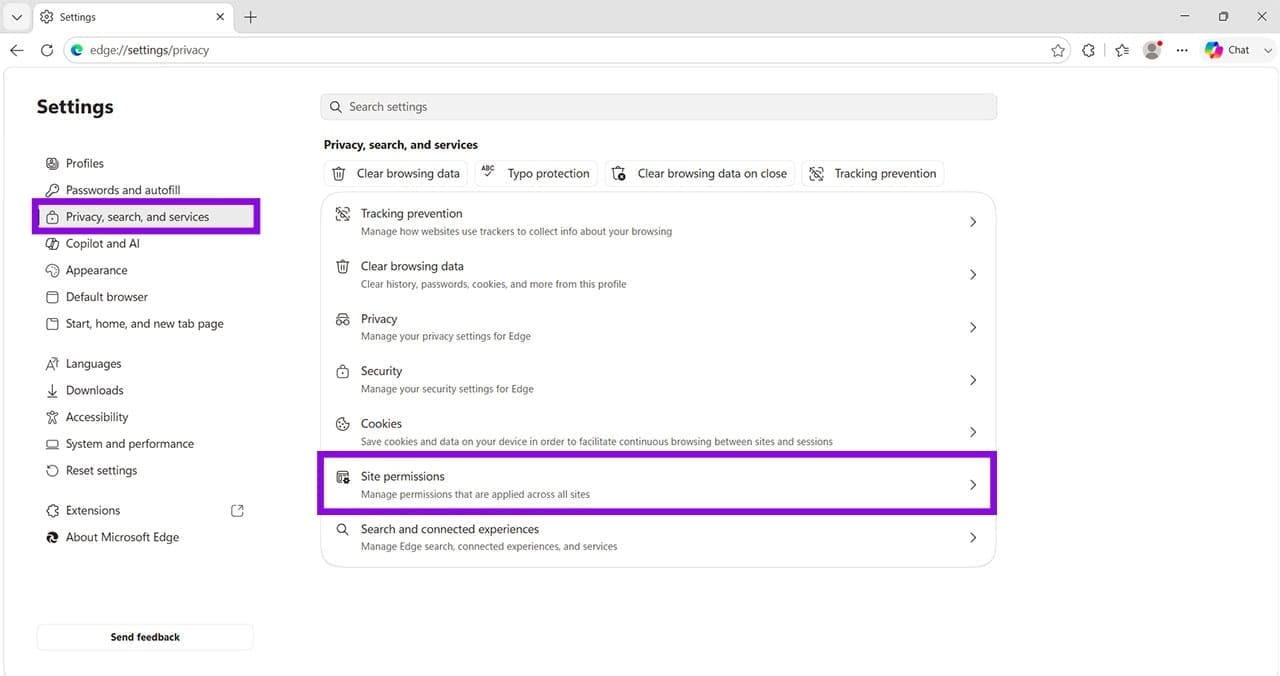Click the address bar showing edge://settings/privacy

click(568, 50)
